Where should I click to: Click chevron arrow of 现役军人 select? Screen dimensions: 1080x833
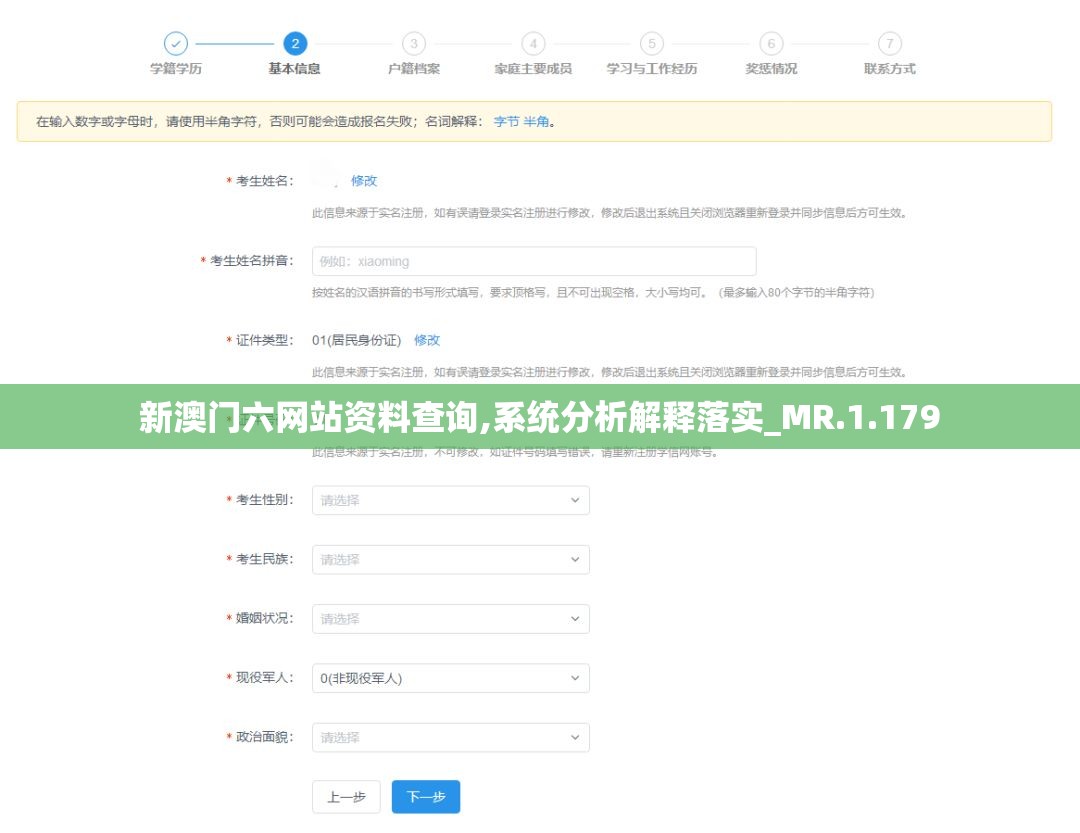[x=574, y=678]
